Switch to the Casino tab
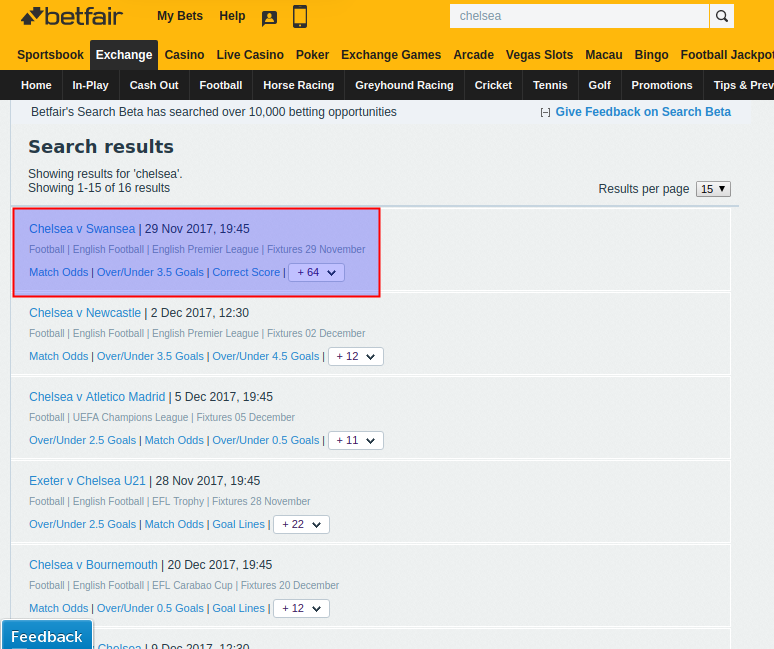Image resolution: width=774 pixels, height=649 pixels. (x=184, y=55)
